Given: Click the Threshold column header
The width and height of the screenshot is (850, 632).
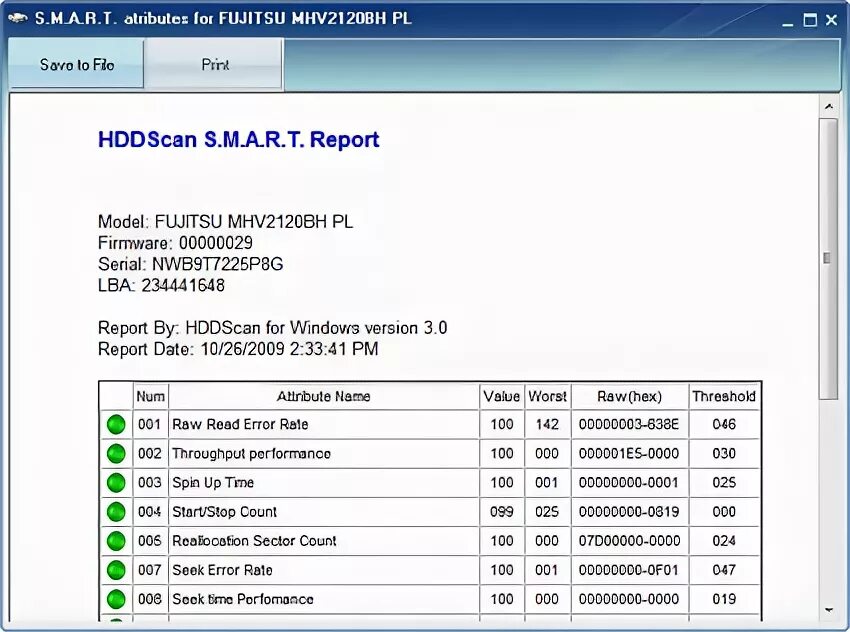Looking at the screenshot, I should click(724, 396).
